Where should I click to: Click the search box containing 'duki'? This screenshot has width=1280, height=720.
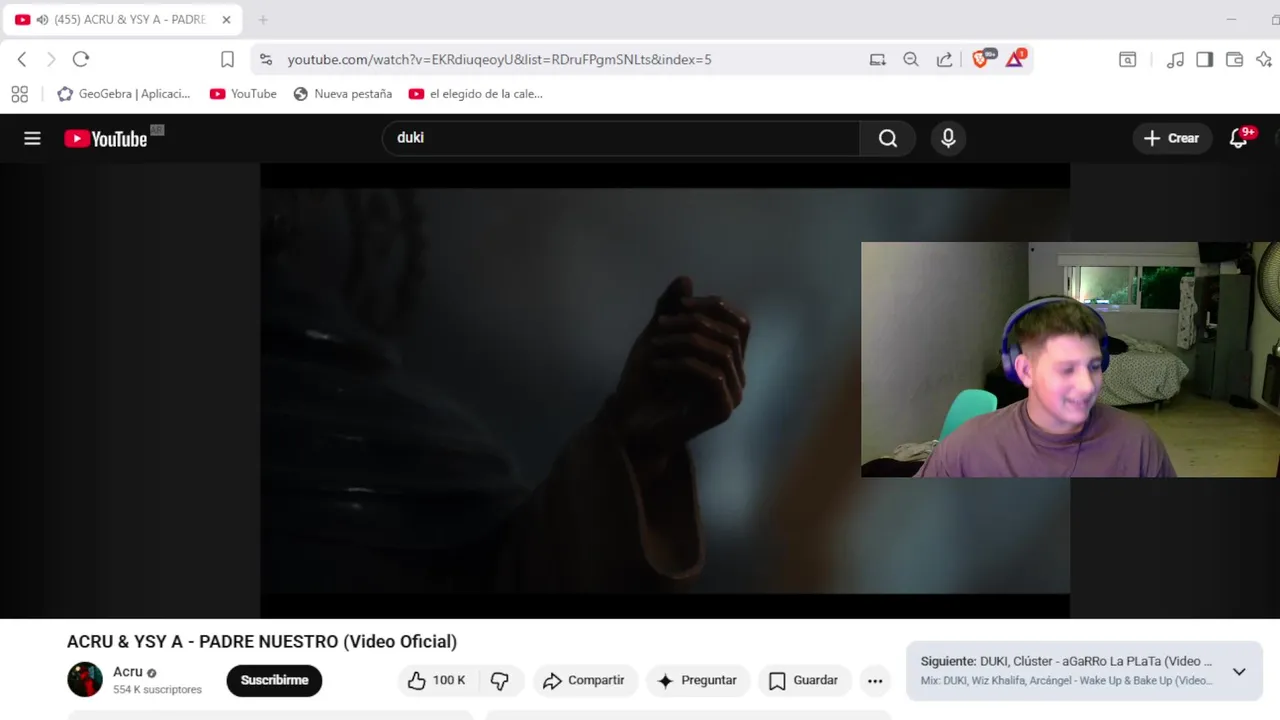click(620, 138)
